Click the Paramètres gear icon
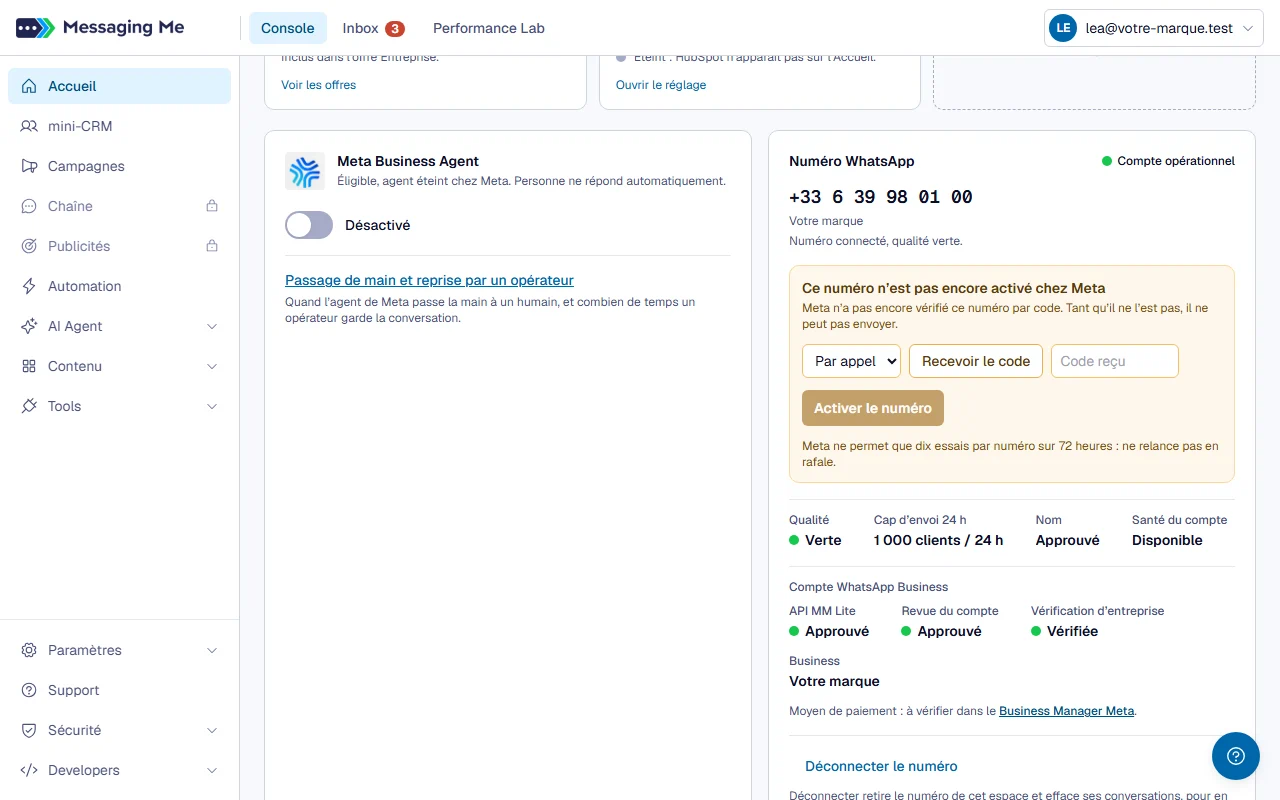This screenshot has height=800, width=1280. click(x=29, y=650)
